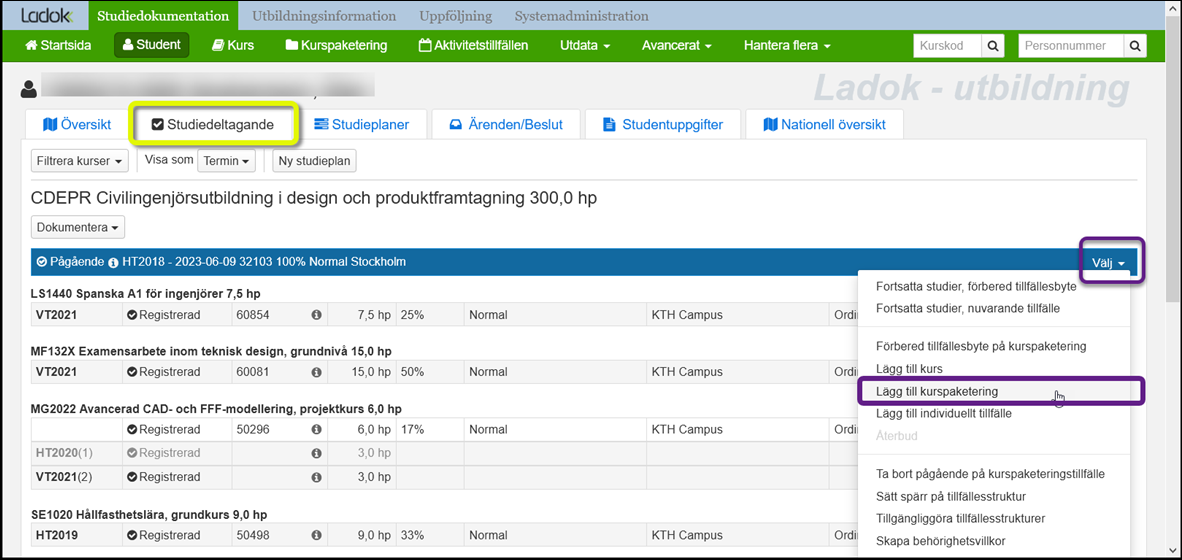
Task: Click info icon in MF132X Examensarbete row
Action: [x=316, y=372]
